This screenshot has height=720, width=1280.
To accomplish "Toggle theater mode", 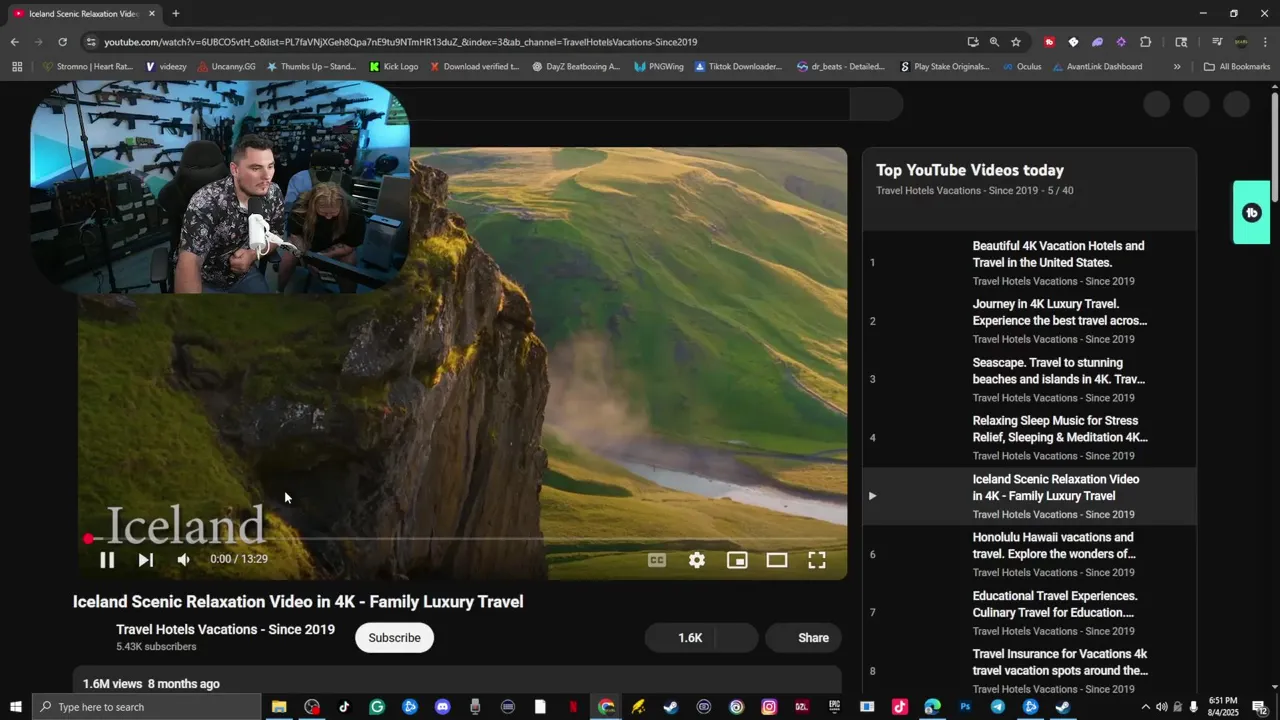I will tap(777, 560).
